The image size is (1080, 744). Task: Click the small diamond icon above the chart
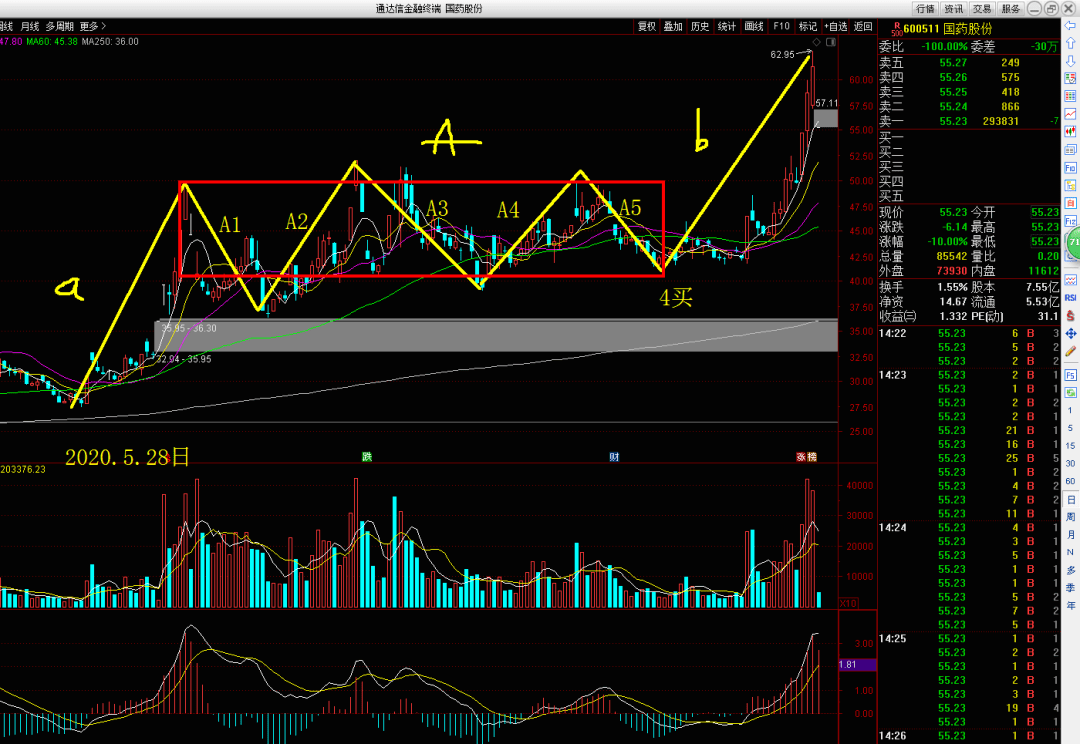point(817,42)
